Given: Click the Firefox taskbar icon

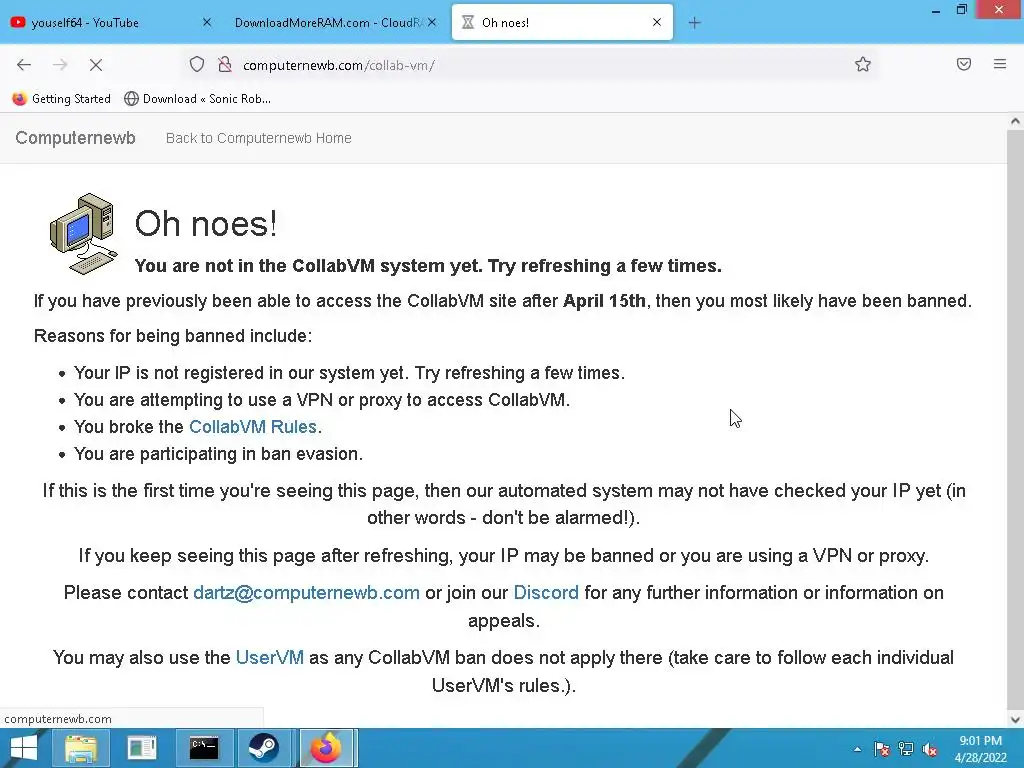Looking at the screenshot, I should [326, 748].
